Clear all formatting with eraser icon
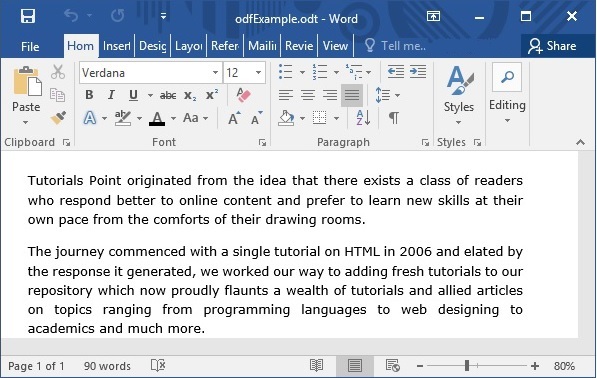The image size is (597, 378). pos(243,95)
